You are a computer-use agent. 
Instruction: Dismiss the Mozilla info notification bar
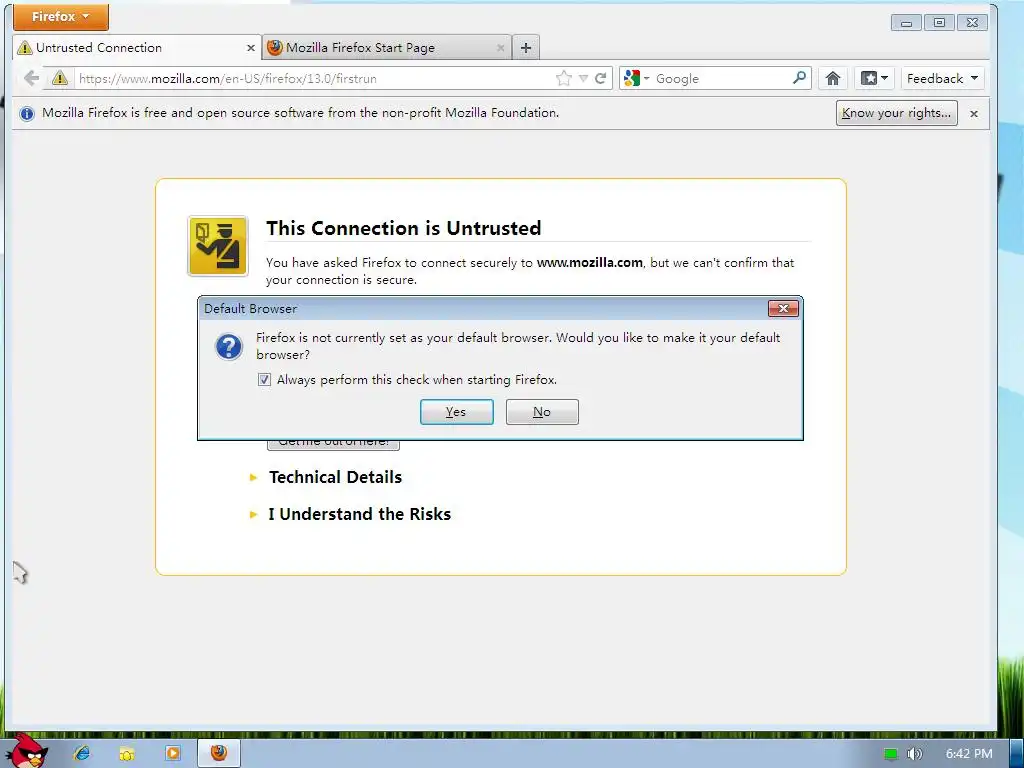point(974,114)
